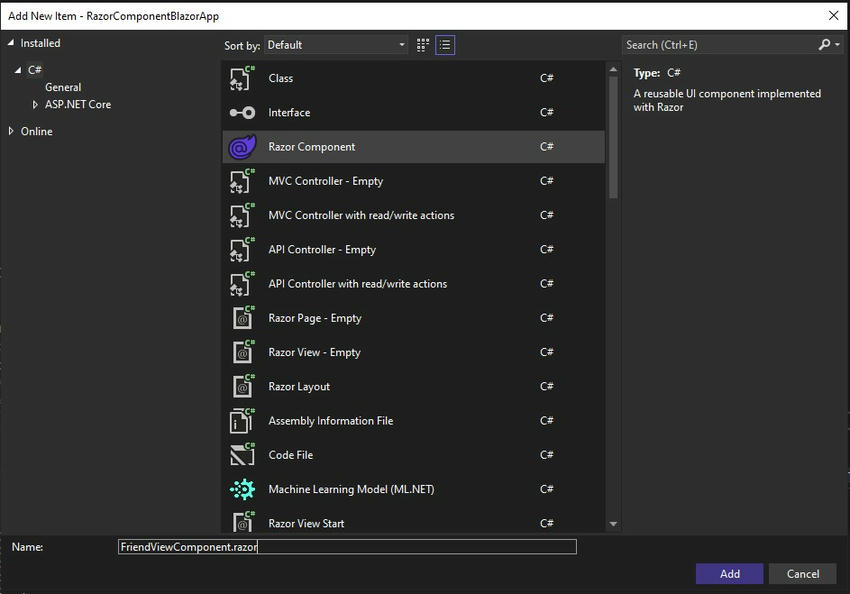850x594 pixels.
Task: Click the template list scrollbar down arrow
Action: (x=612, y=524)
